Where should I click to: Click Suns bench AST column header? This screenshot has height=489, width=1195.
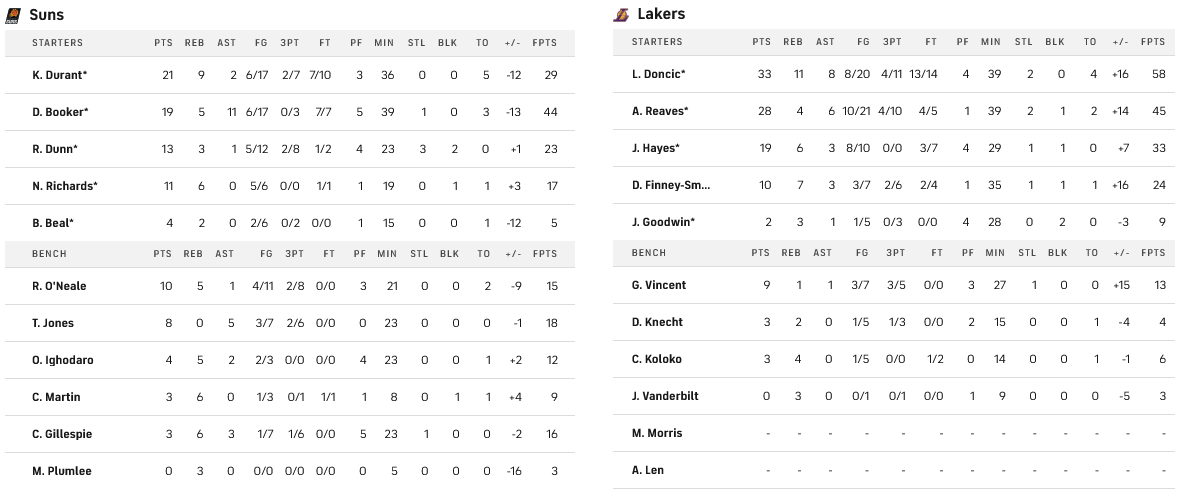(225, 254)
